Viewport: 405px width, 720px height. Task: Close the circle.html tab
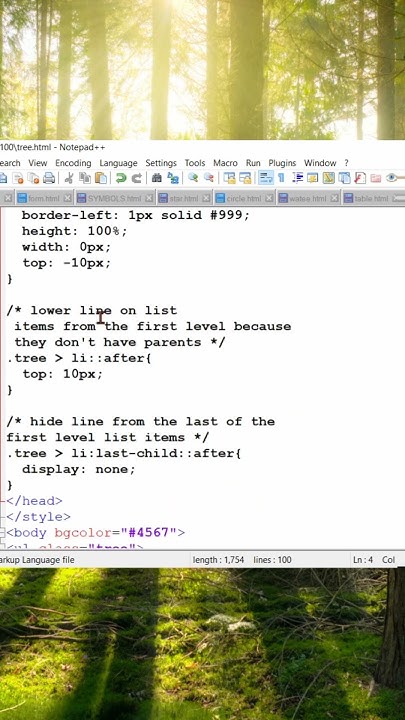point(270,198)
